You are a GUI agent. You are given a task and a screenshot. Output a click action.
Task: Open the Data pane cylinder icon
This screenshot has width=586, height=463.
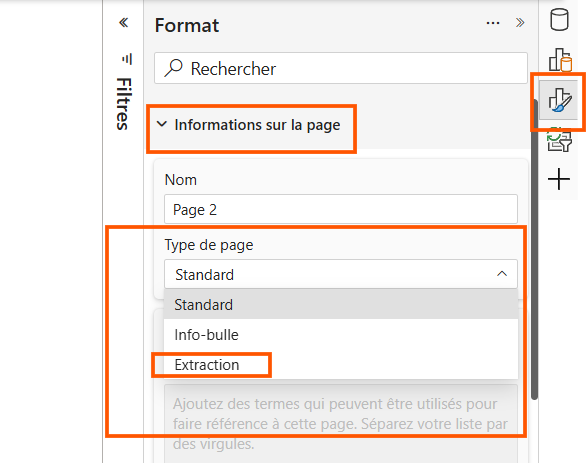click(x=559, y=19)
